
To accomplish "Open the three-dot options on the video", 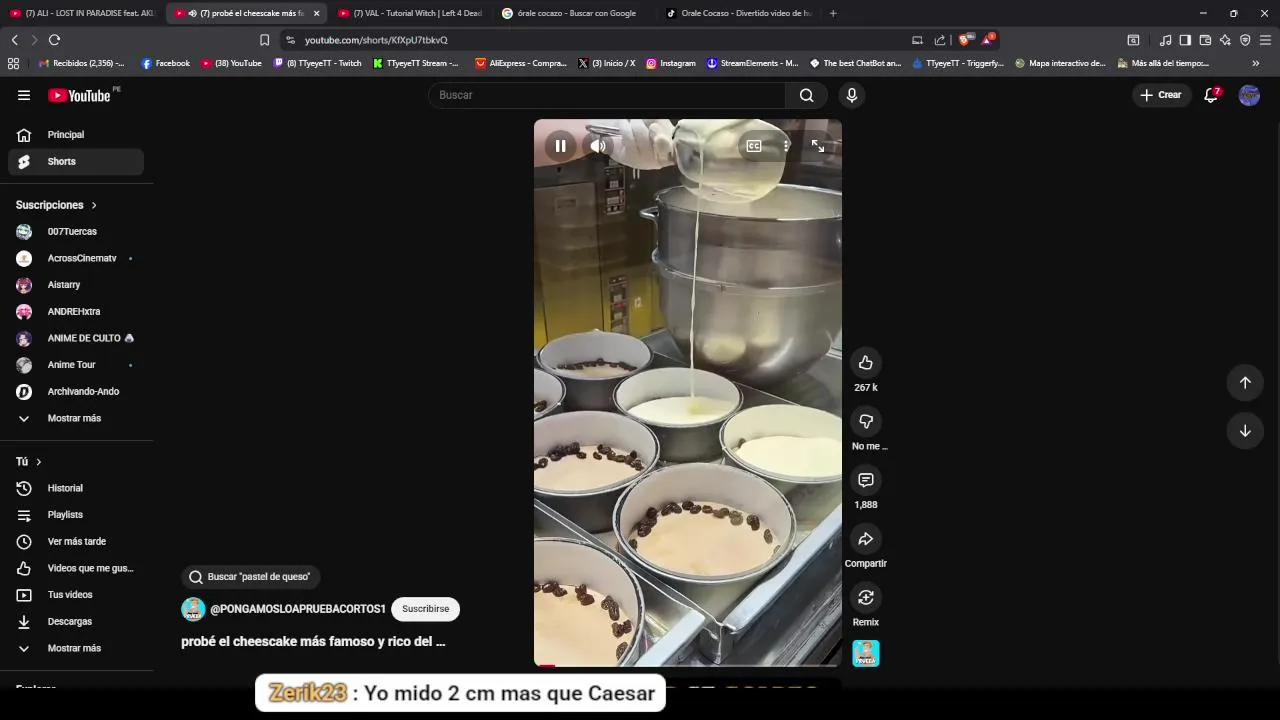I will (x=786, y=146).
